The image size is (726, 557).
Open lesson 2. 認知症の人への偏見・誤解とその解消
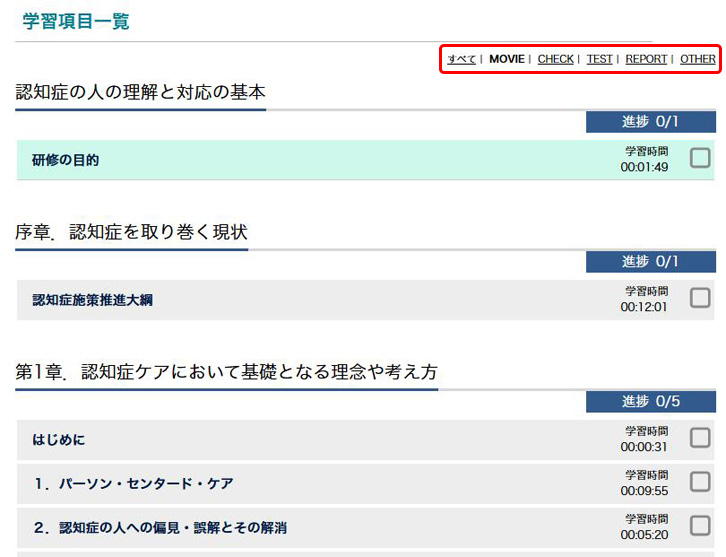tap(159, 528)
